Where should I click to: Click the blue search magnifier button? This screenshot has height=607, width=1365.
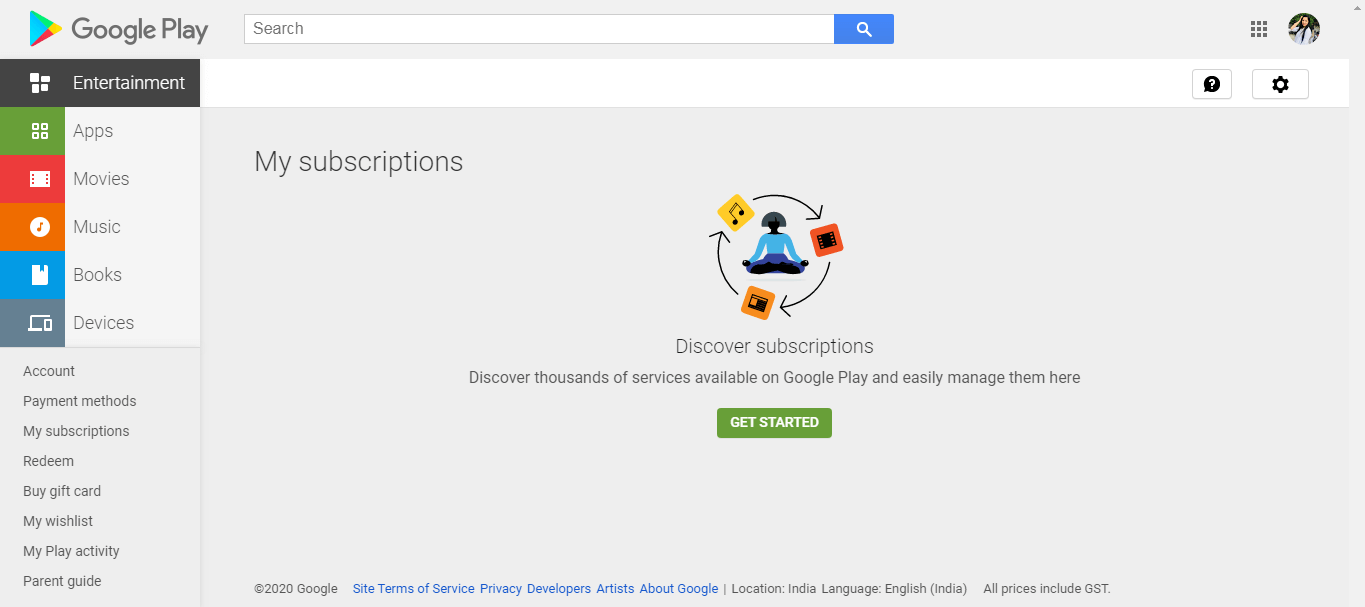(x=864, y=29)
